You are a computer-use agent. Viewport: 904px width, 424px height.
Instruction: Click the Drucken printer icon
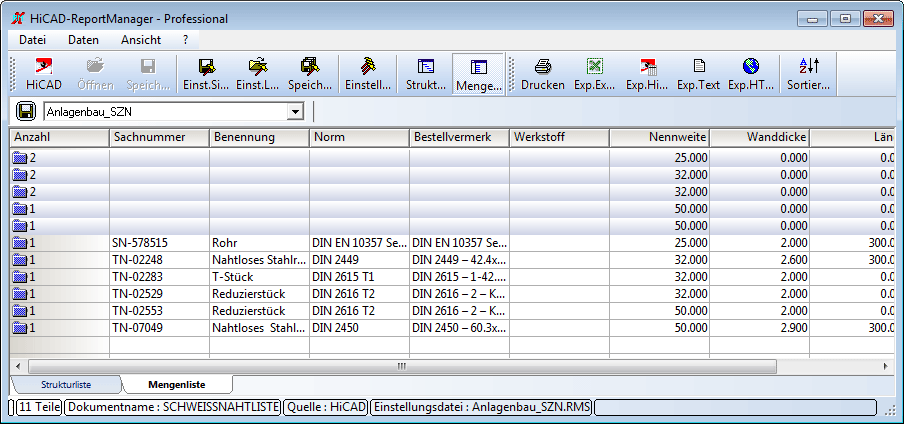point(543,66)
